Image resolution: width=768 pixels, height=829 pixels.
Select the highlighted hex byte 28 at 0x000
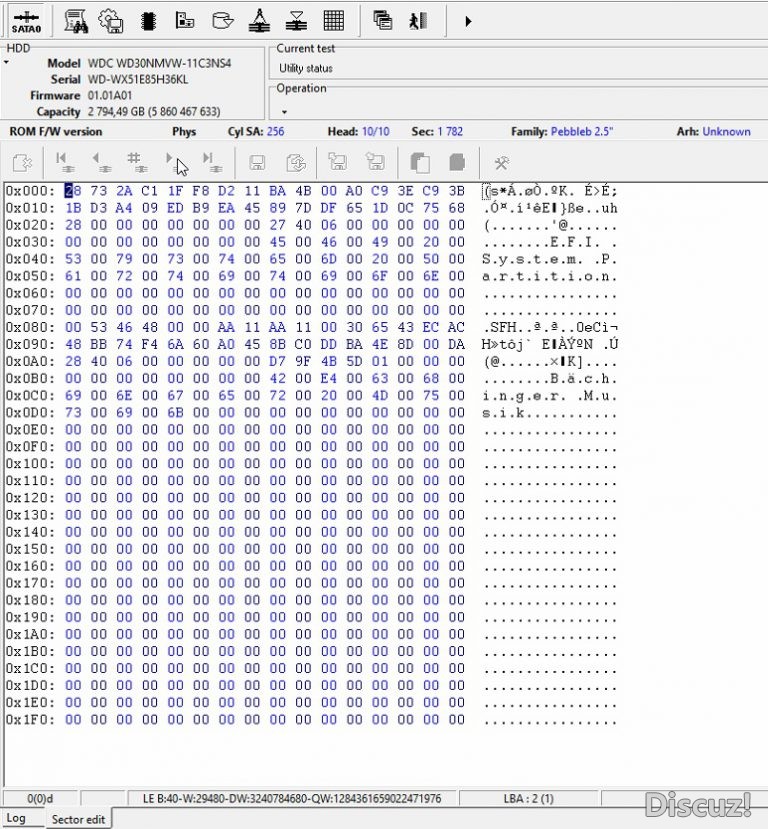(x=73, y=191)
